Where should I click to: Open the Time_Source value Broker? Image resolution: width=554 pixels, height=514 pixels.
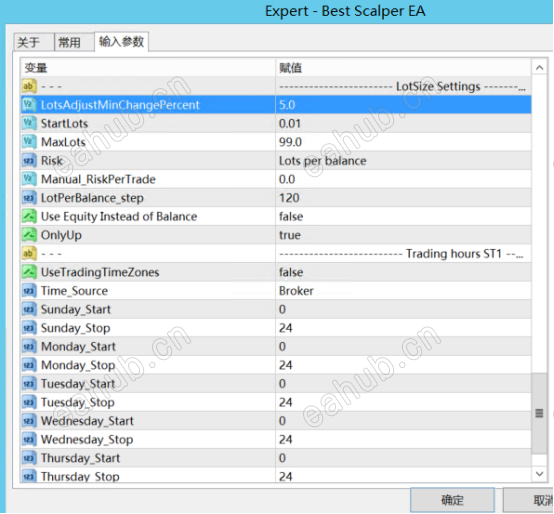[x=403, y=291]
